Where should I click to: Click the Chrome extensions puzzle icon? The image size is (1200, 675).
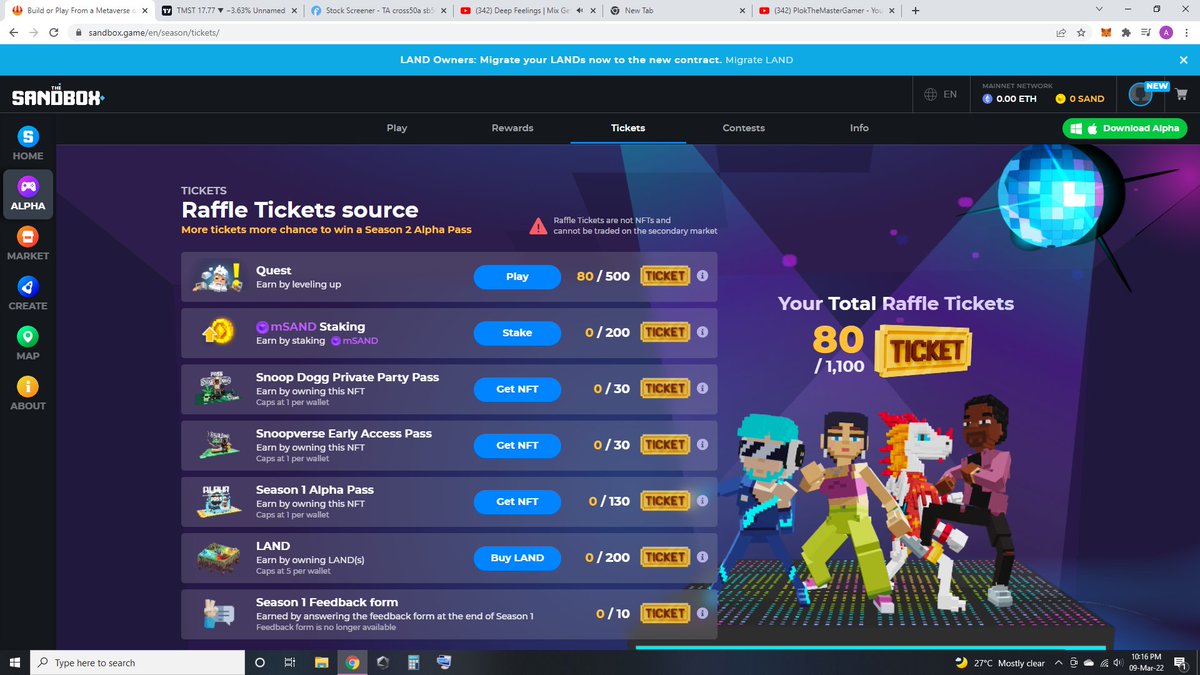(x=1126, y=32)
